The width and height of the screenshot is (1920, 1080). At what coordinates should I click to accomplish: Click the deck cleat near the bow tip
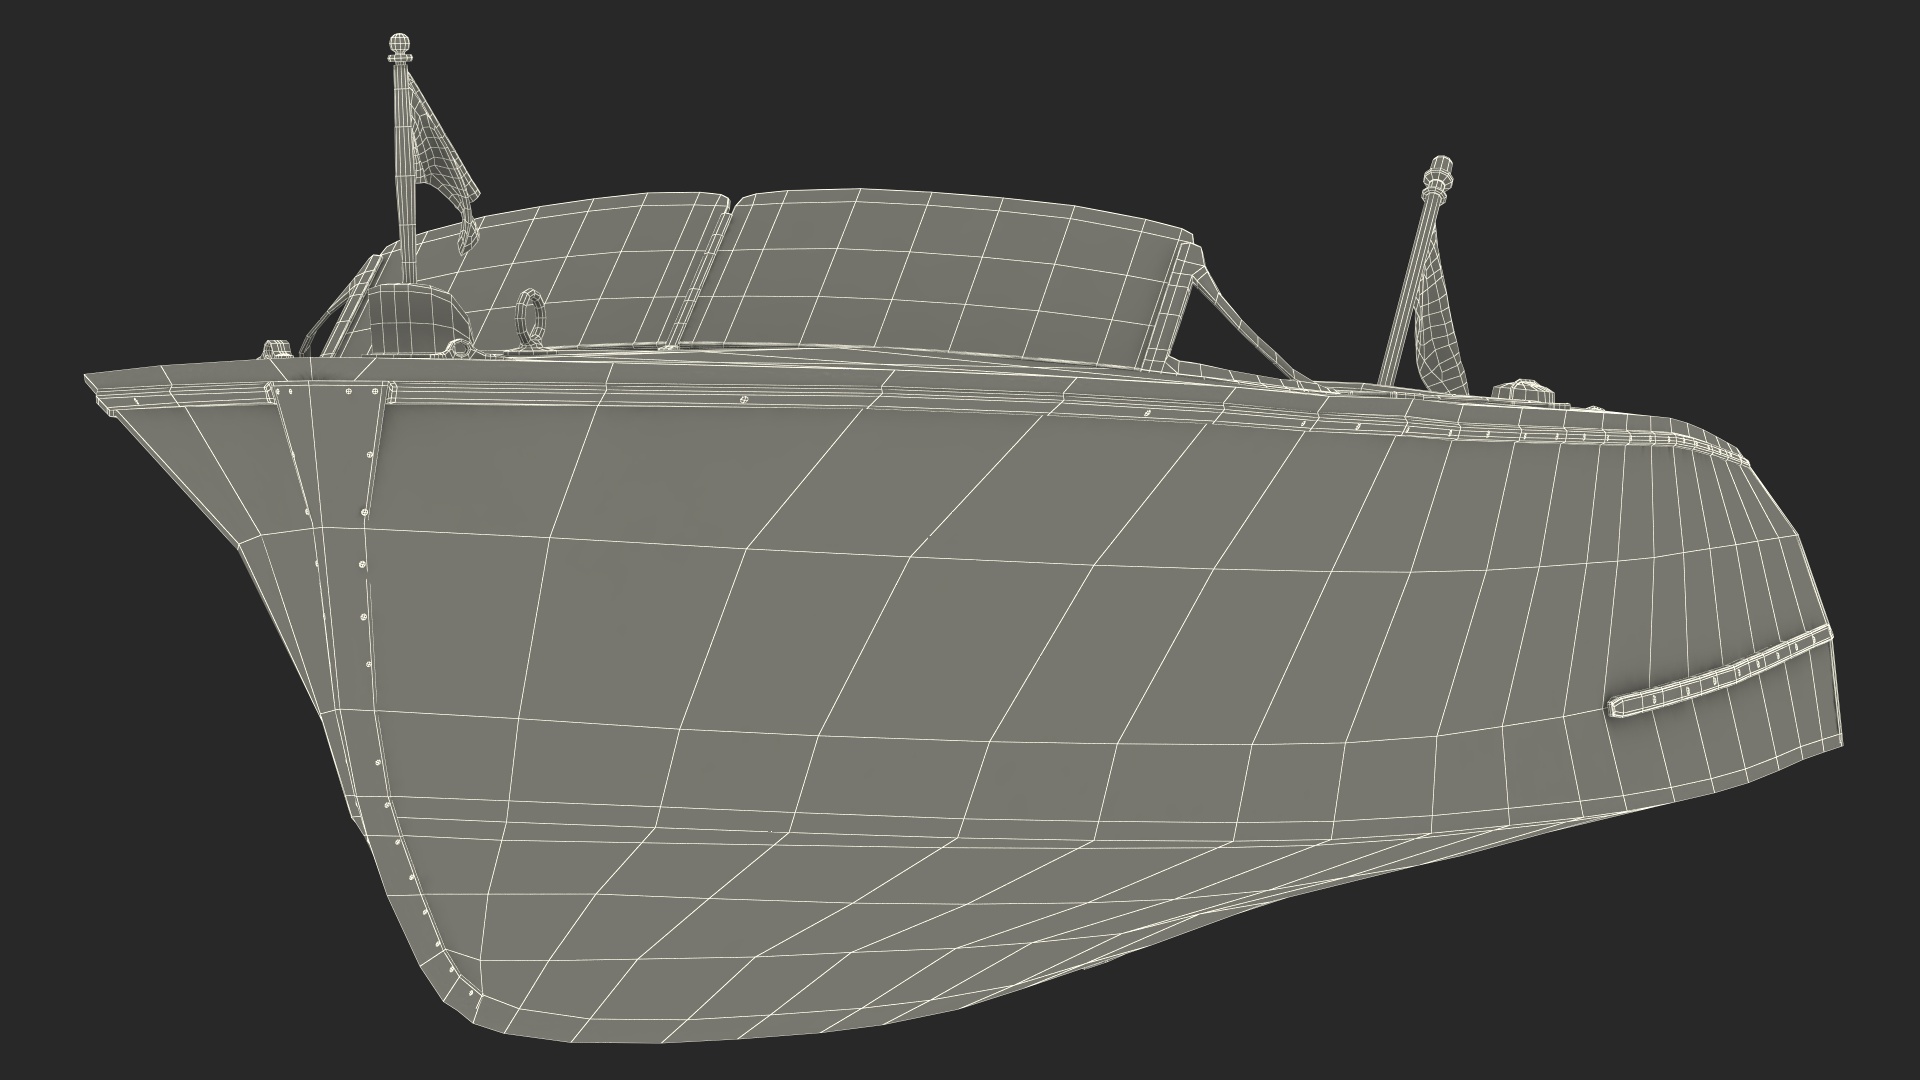276,349
